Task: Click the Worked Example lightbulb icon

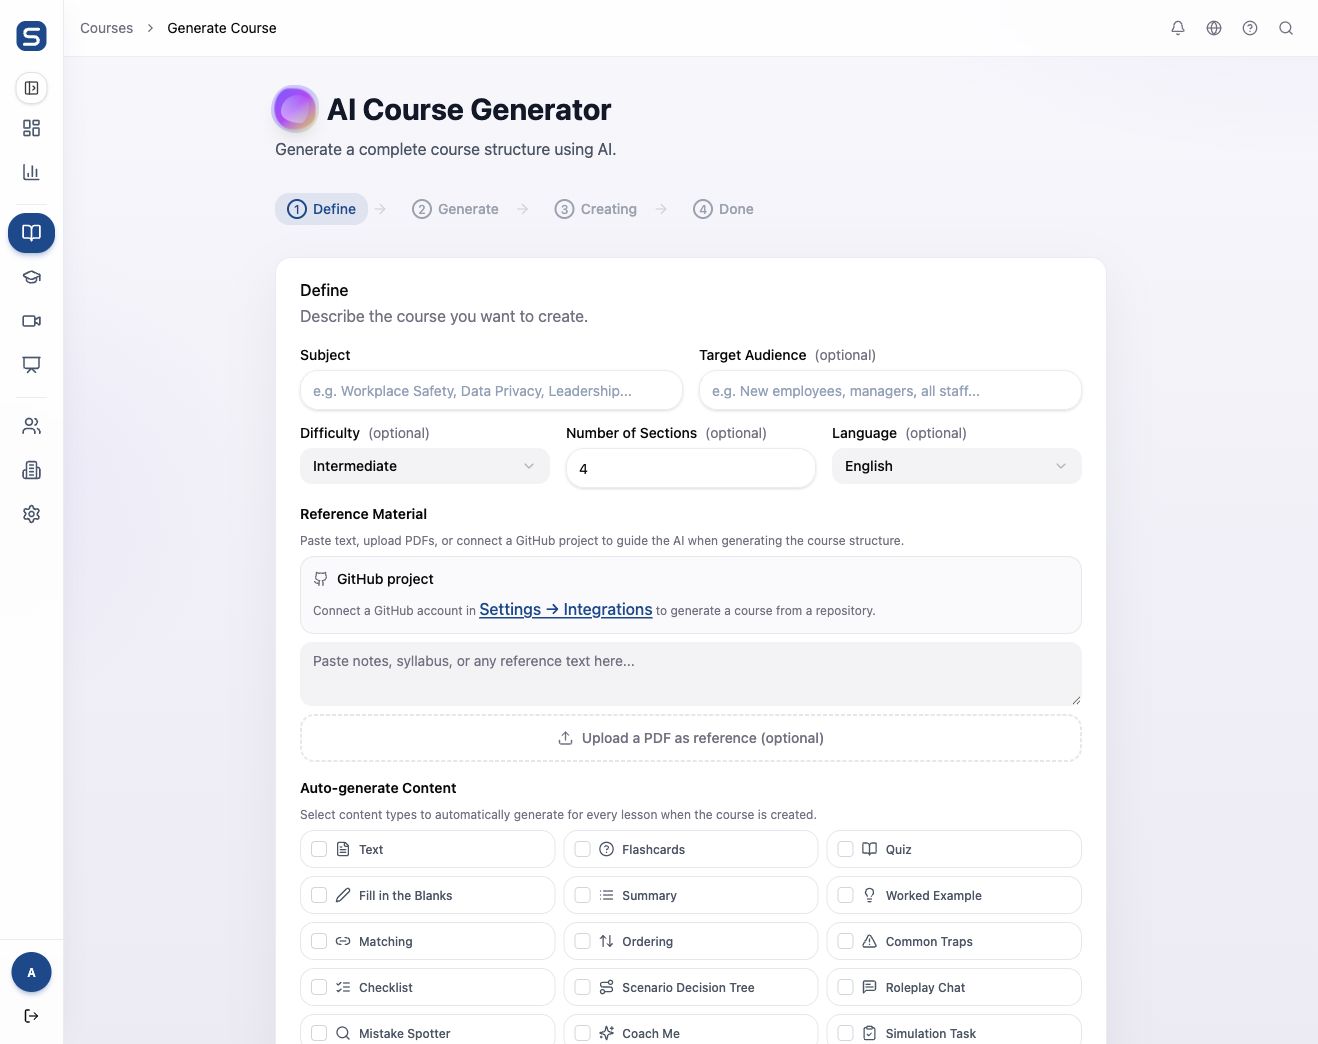Action: coord(870,895)
